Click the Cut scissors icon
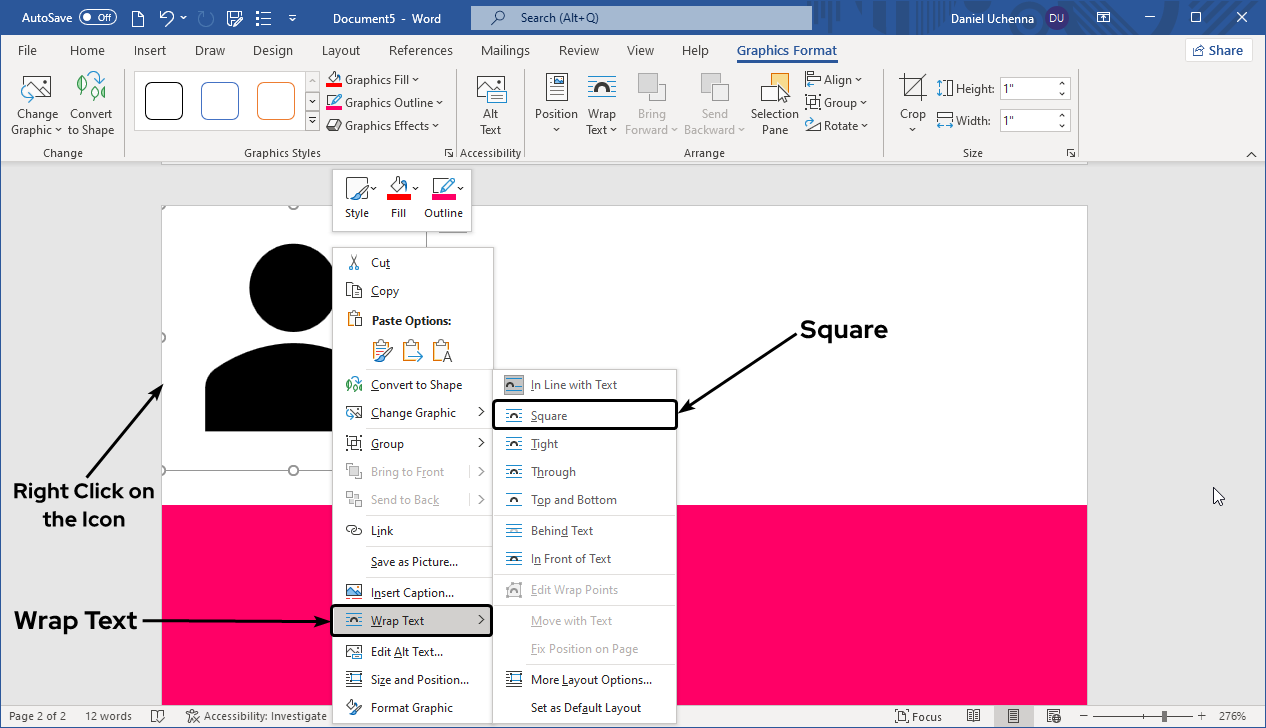The width and height of the screenshot is (1266, 728). point(353,263)
